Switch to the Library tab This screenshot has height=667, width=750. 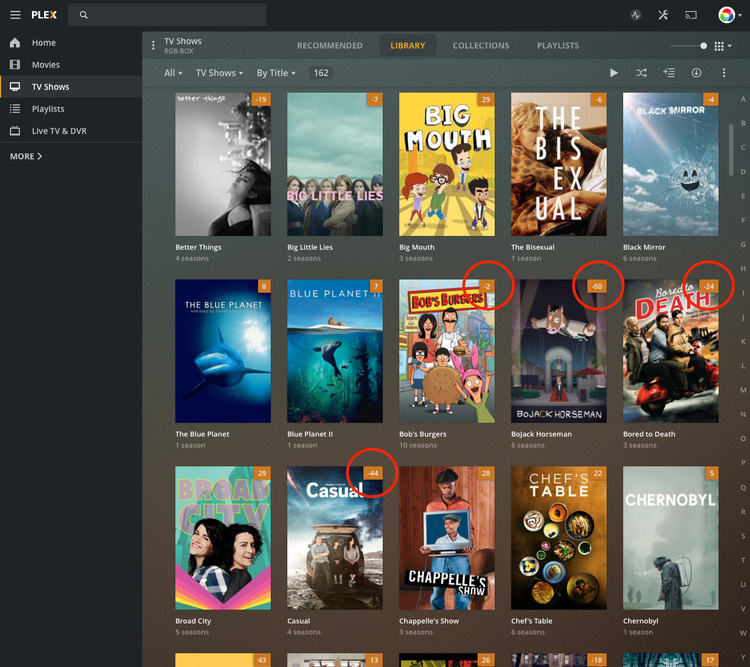pos(408,45)
